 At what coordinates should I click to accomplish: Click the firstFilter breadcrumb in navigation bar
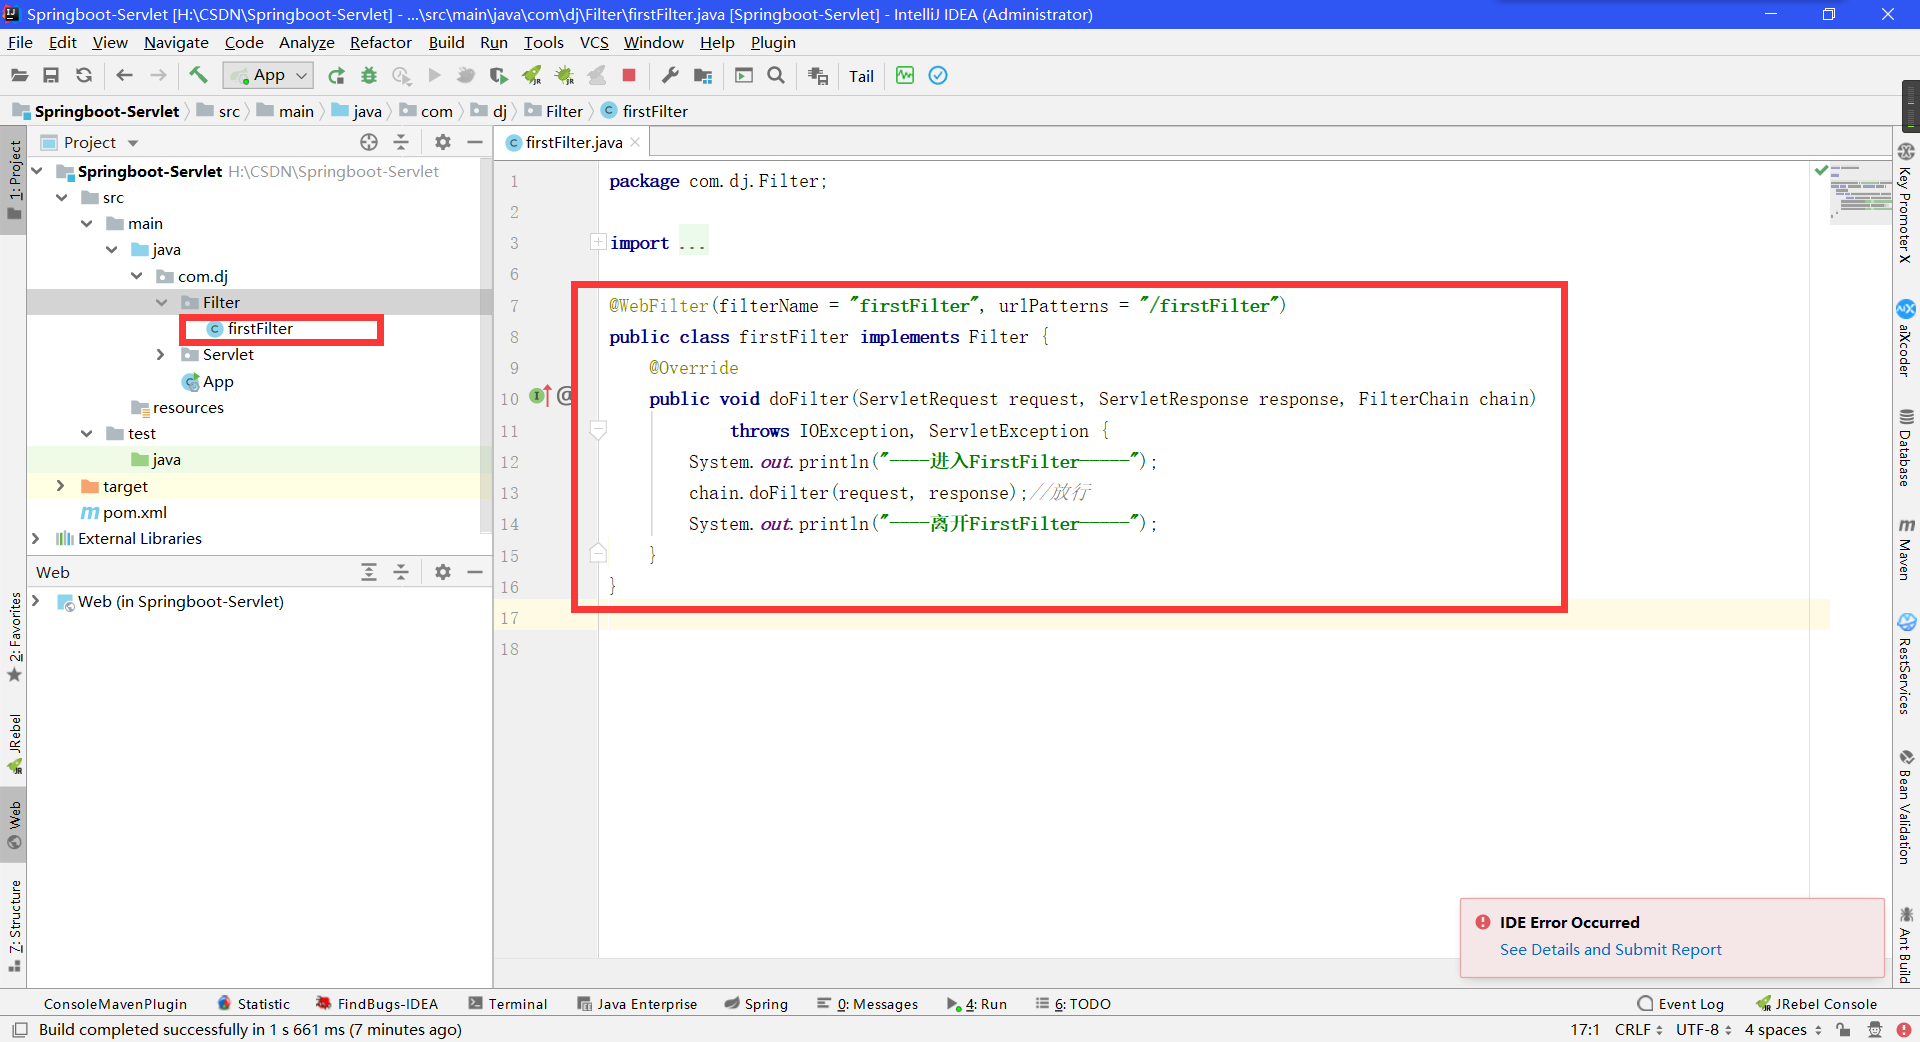[645, 111]
